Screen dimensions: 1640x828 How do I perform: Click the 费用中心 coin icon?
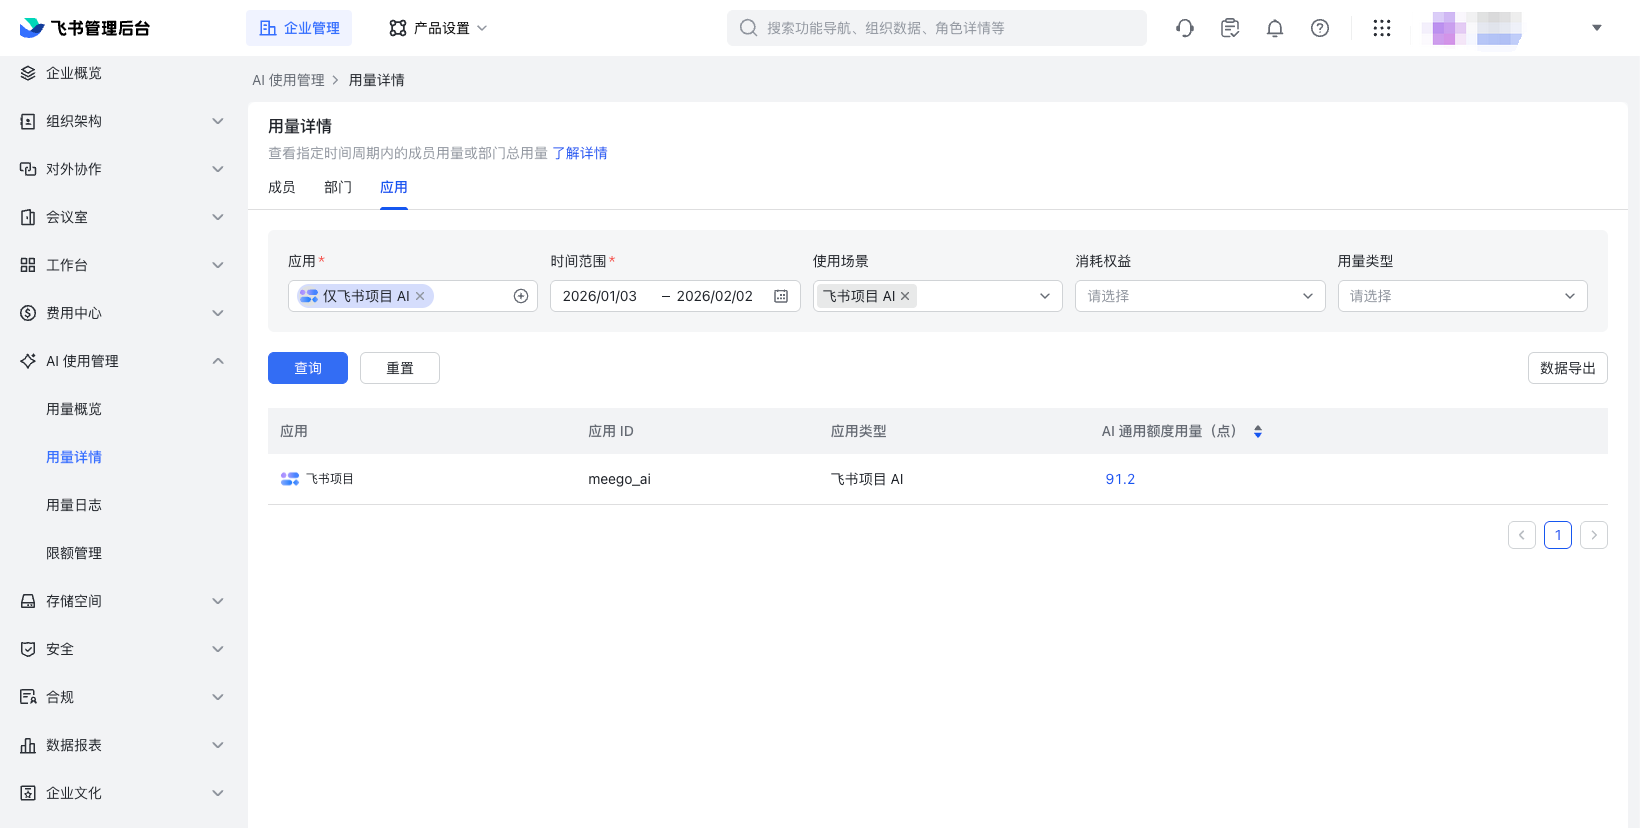(x=28, y=313)
